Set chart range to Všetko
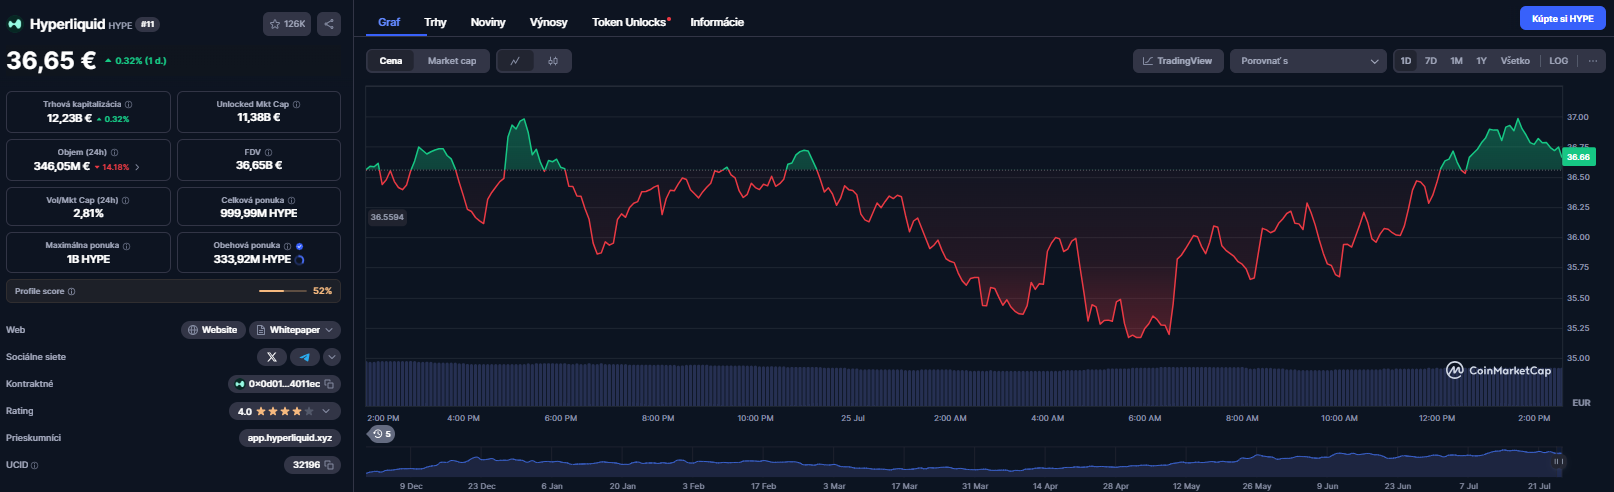This screenshot has height=492, width=1614. click(x=1515, y=61)
